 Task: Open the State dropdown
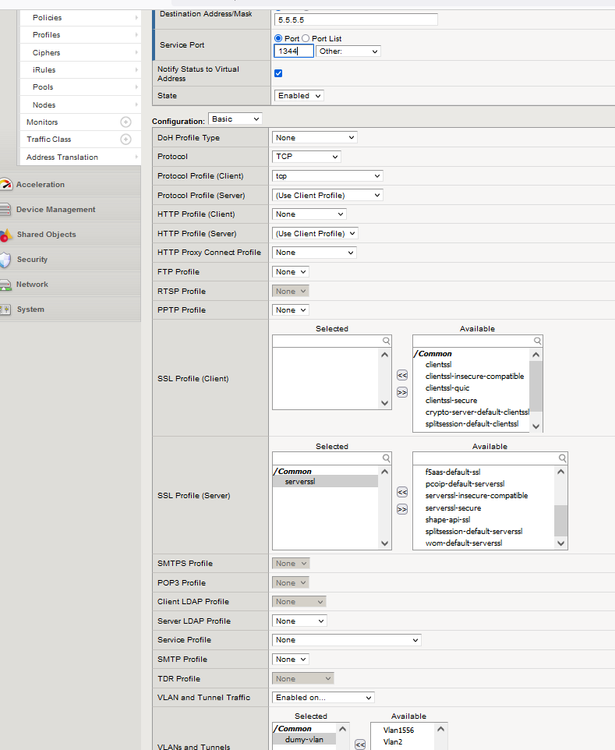(x=299, y=96)
